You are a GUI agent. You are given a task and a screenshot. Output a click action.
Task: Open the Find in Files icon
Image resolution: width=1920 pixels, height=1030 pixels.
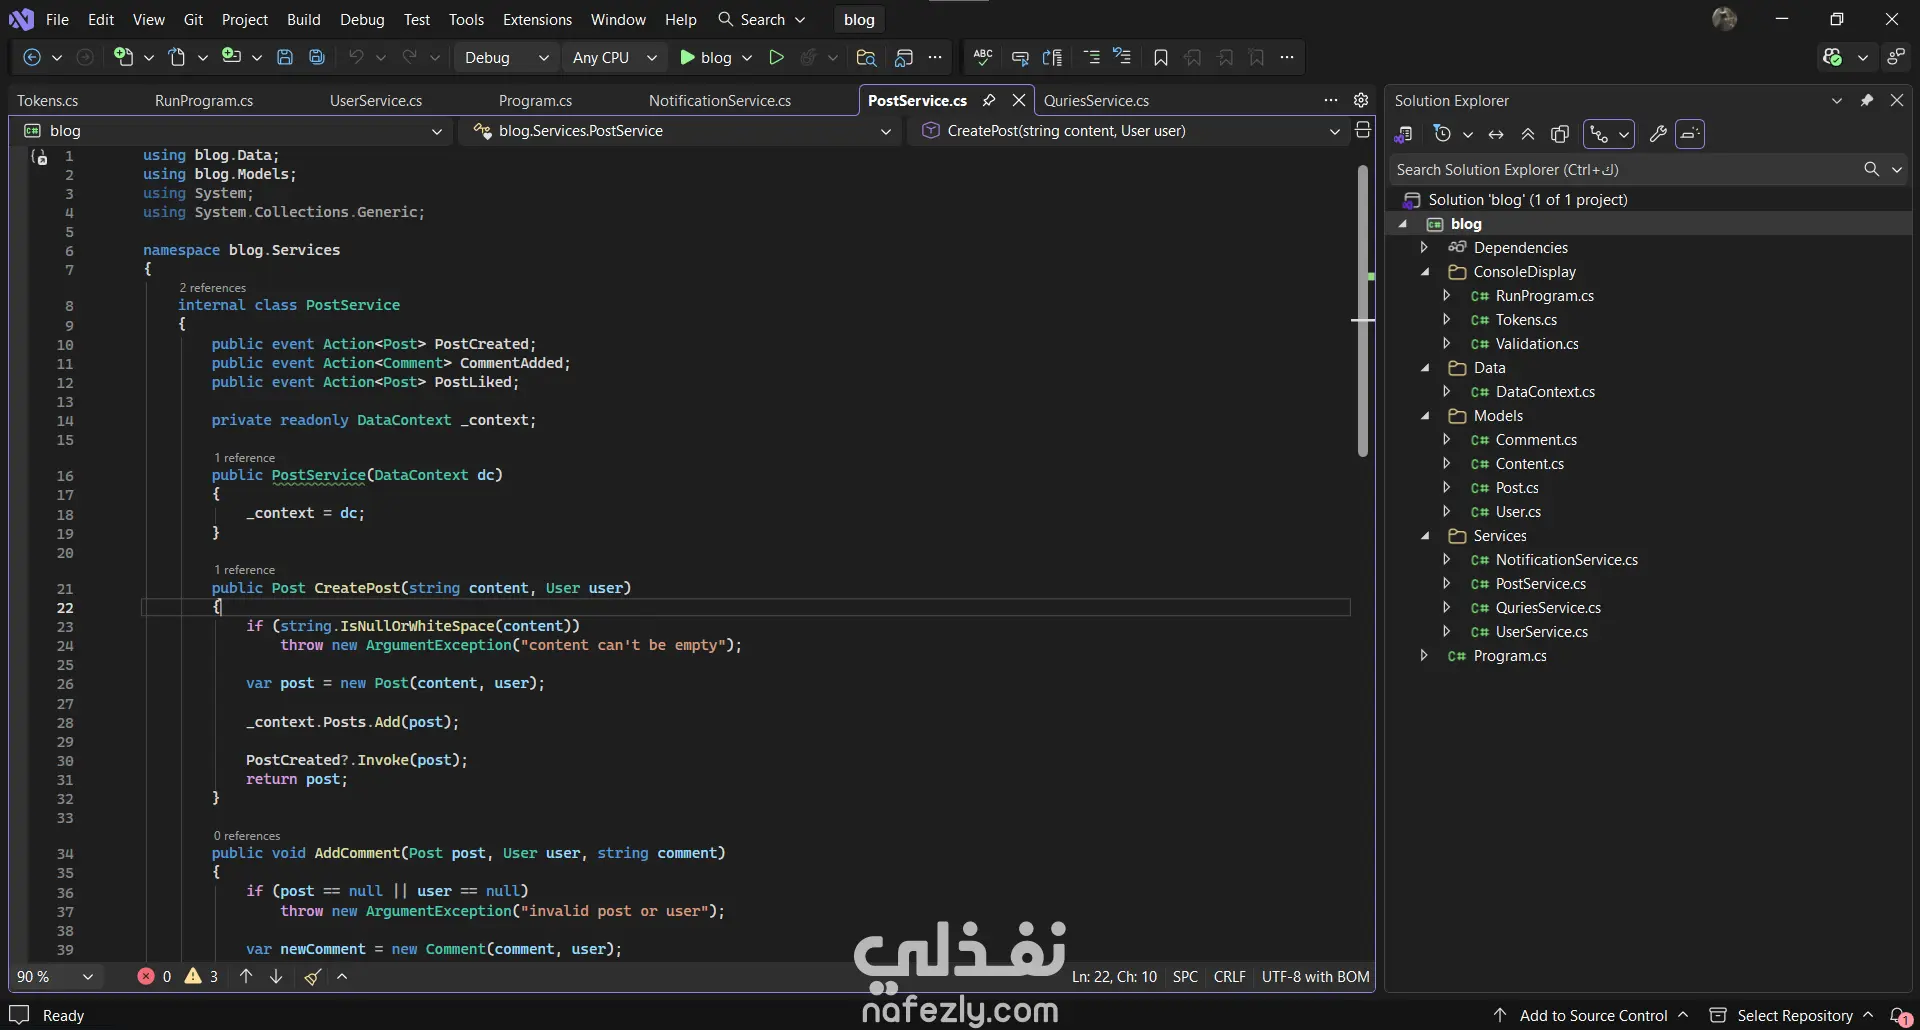tap(866, 58)
